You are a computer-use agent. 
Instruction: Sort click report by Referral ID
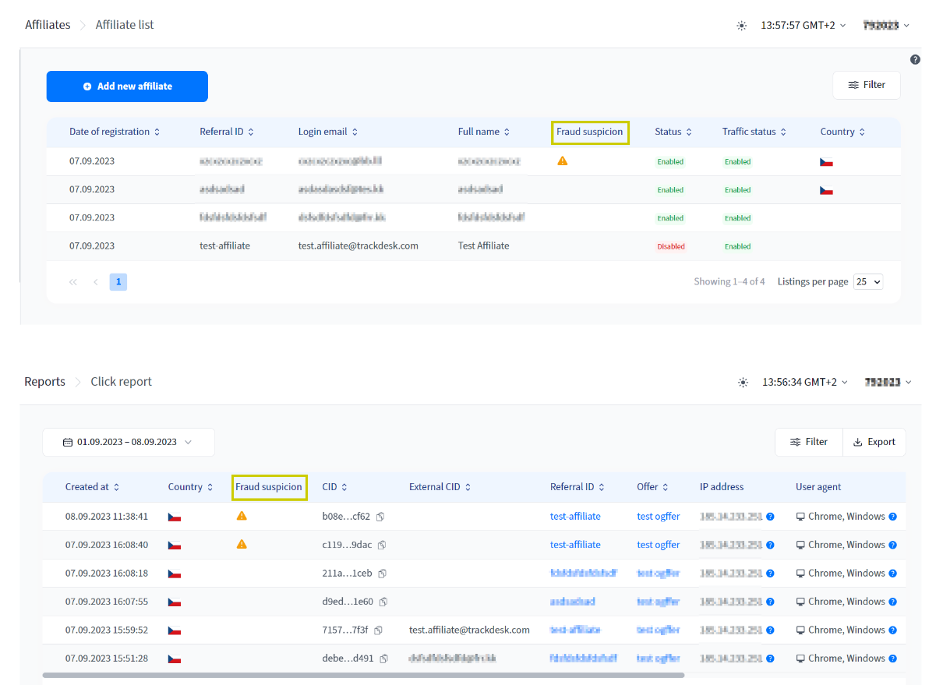577,487
